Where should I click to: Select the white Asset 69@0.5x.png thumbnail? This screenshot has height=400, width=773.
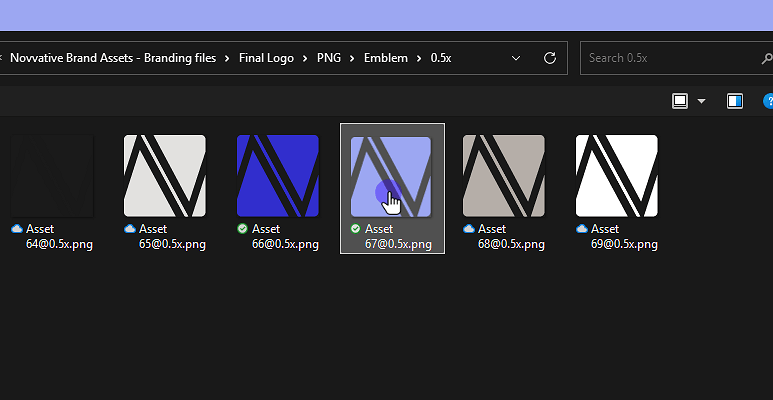[x=617, y=176]
